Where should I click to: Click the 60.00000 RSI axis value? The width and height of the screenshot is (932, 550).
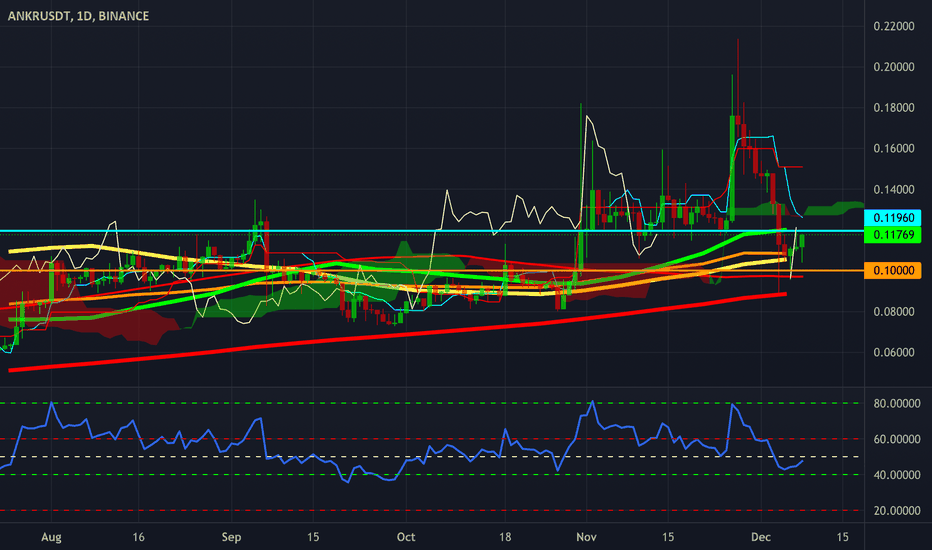tap(896, 439)
